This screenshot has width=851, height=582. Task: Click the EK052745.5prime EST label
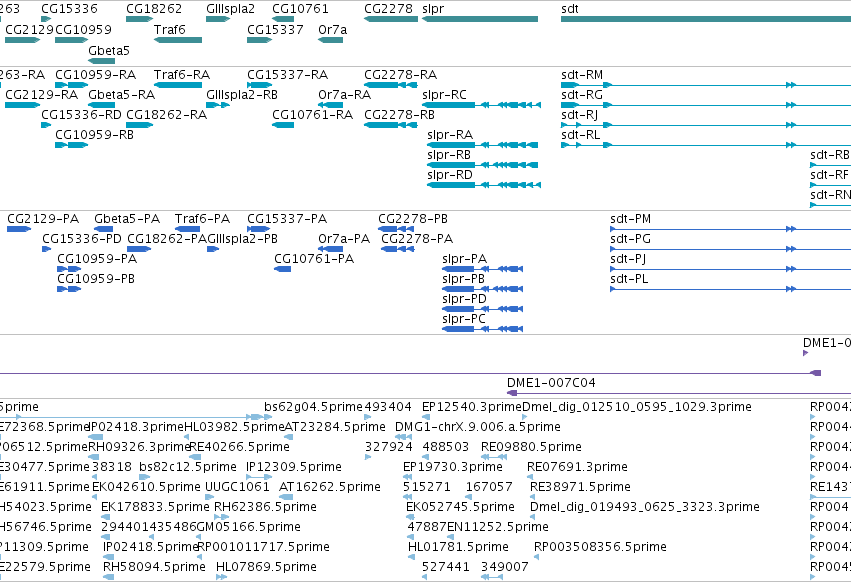[x=460, y=507]
